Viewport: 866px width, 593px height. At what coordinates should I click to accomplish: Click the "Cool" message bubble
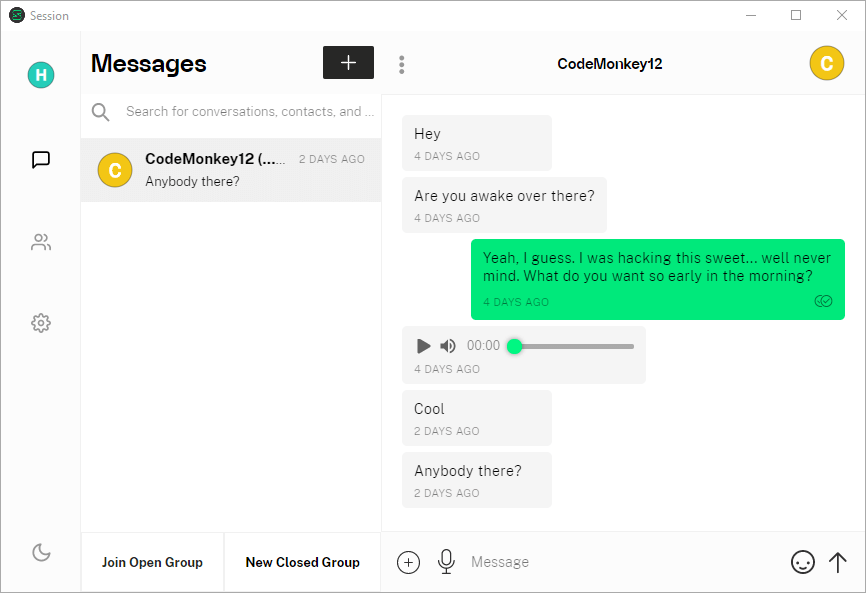477,418
